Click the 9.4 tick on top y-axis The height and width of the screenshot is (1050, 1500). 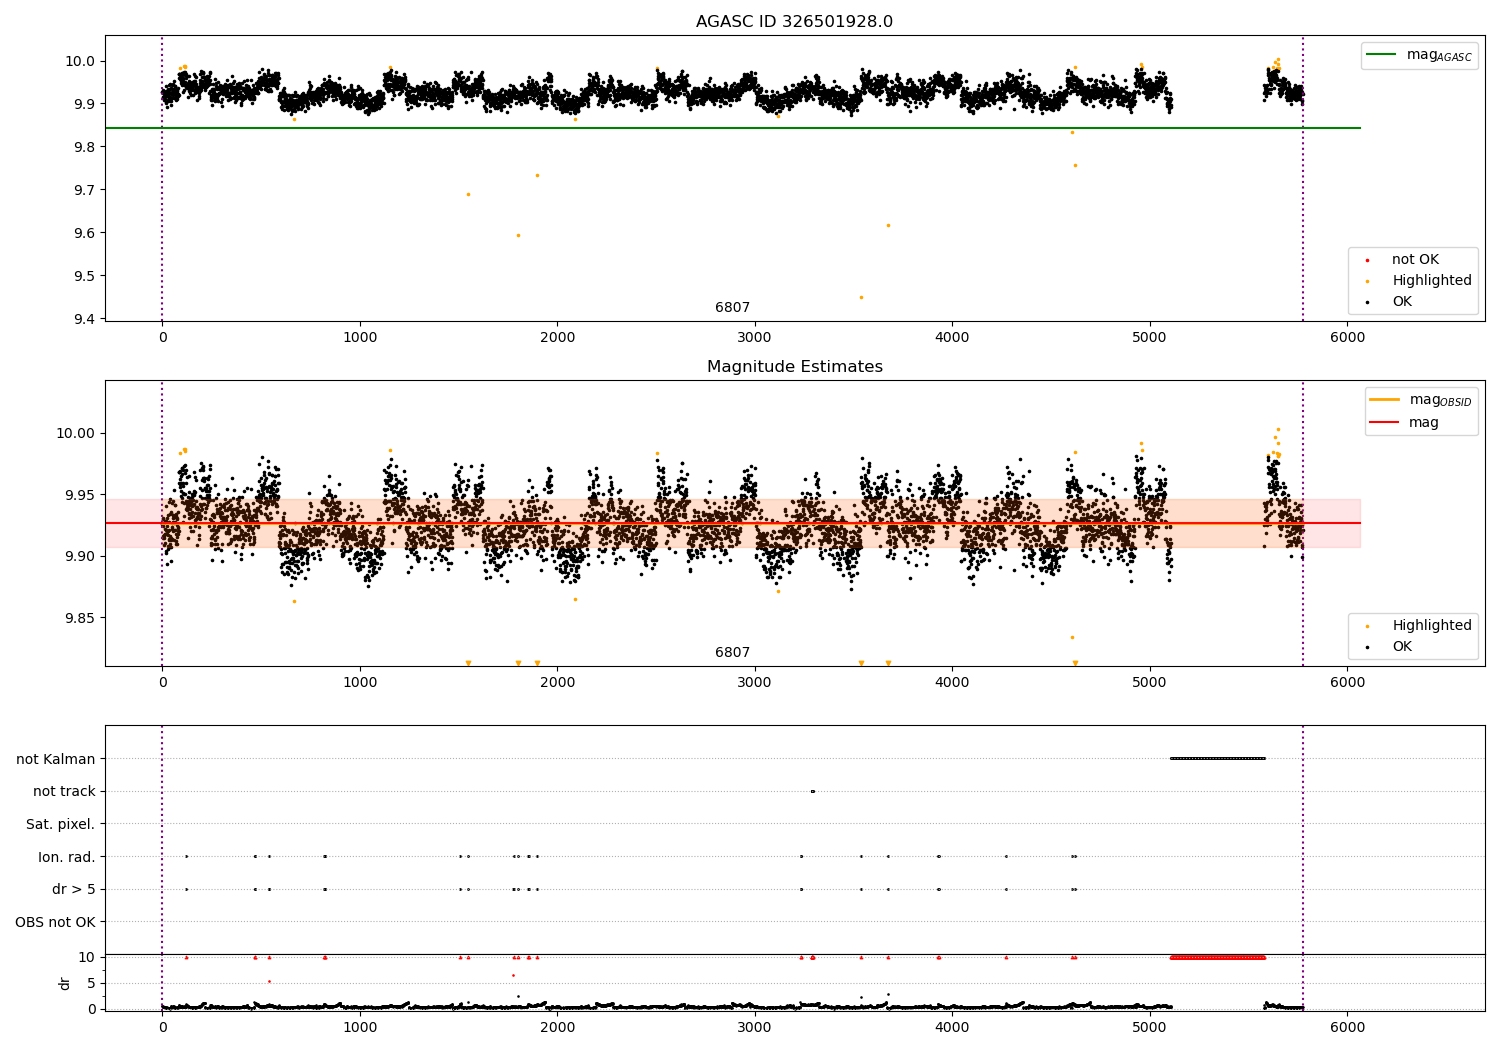(x=85, y=319)
